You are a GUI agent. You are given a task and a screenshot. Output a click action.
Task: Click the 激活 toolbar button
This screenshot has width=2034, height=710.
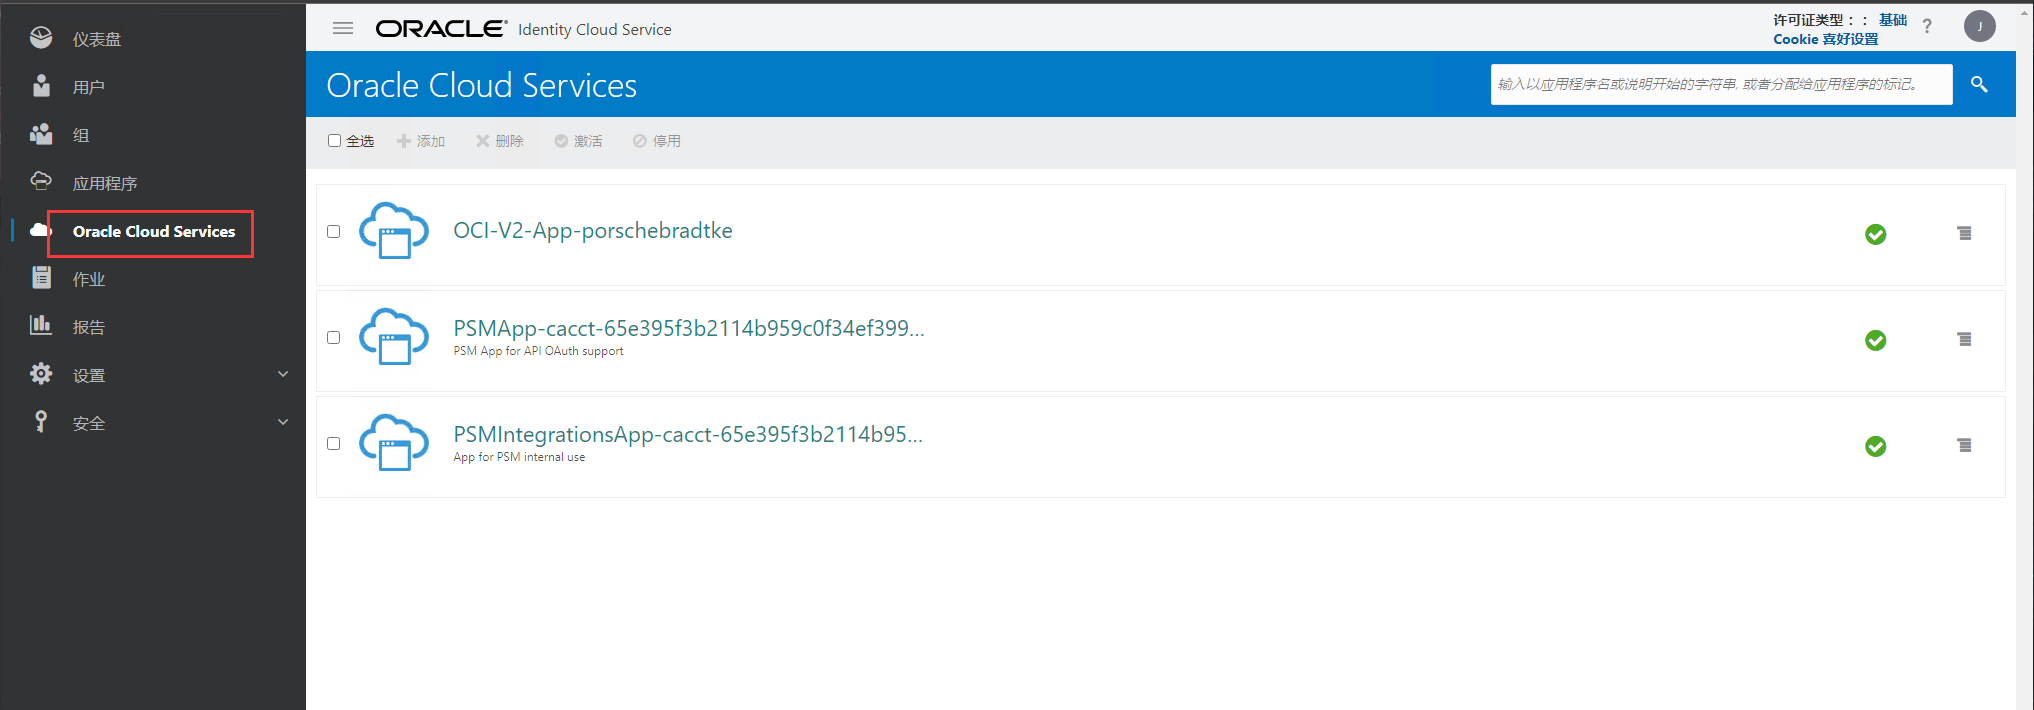(579, 141)
